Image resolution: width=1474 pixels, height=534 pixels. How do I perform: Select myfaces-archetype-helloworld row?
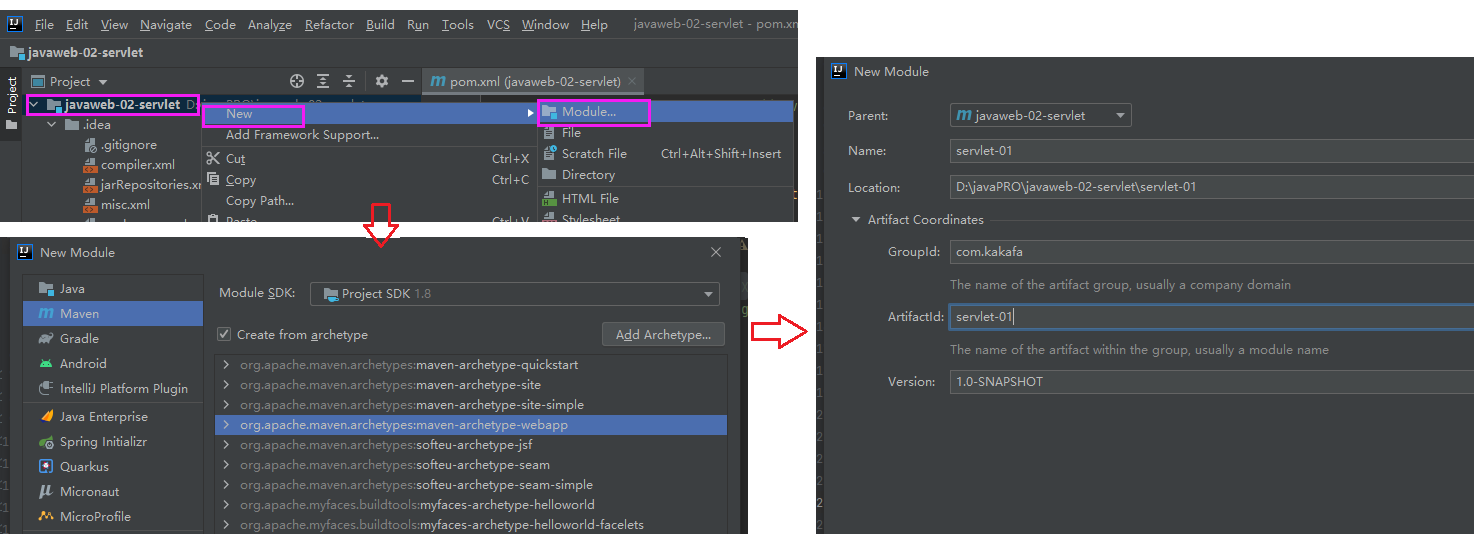pos(470,504)
